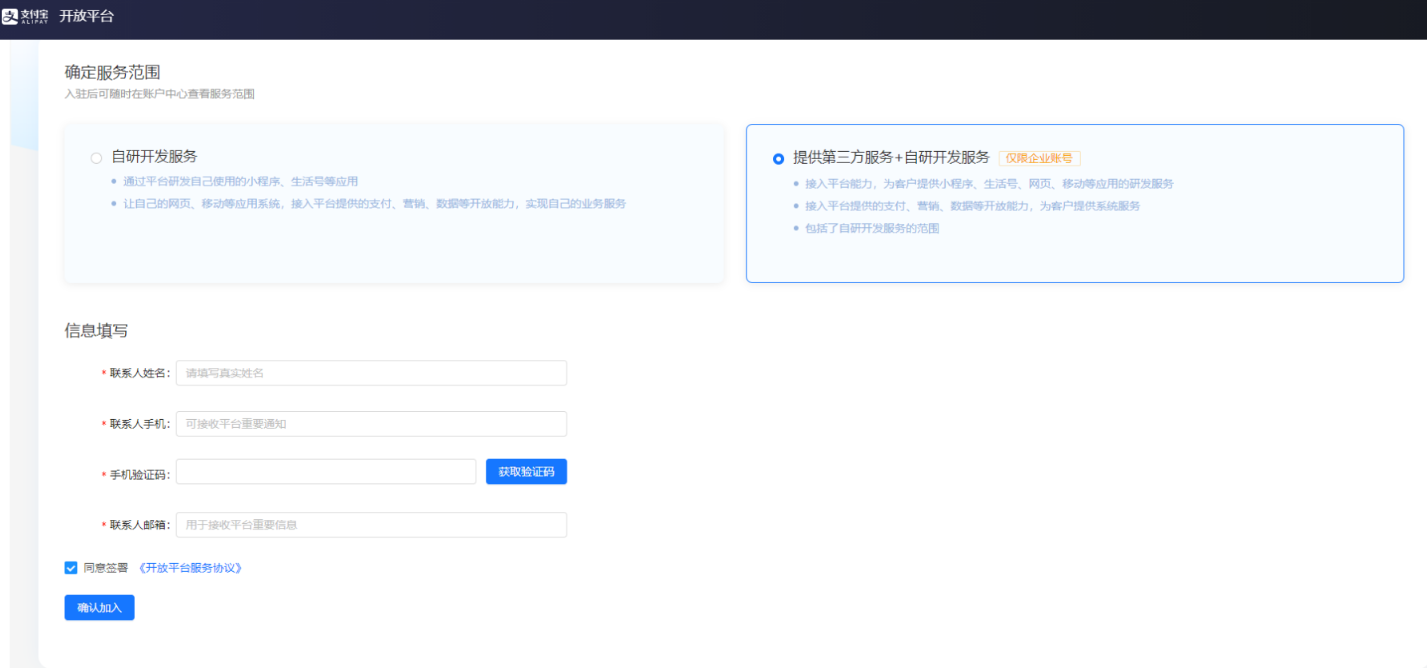Click the 联系人邮箱 email input field
The width and height of the screenshot is (1427, 668).
pos(371,525)
